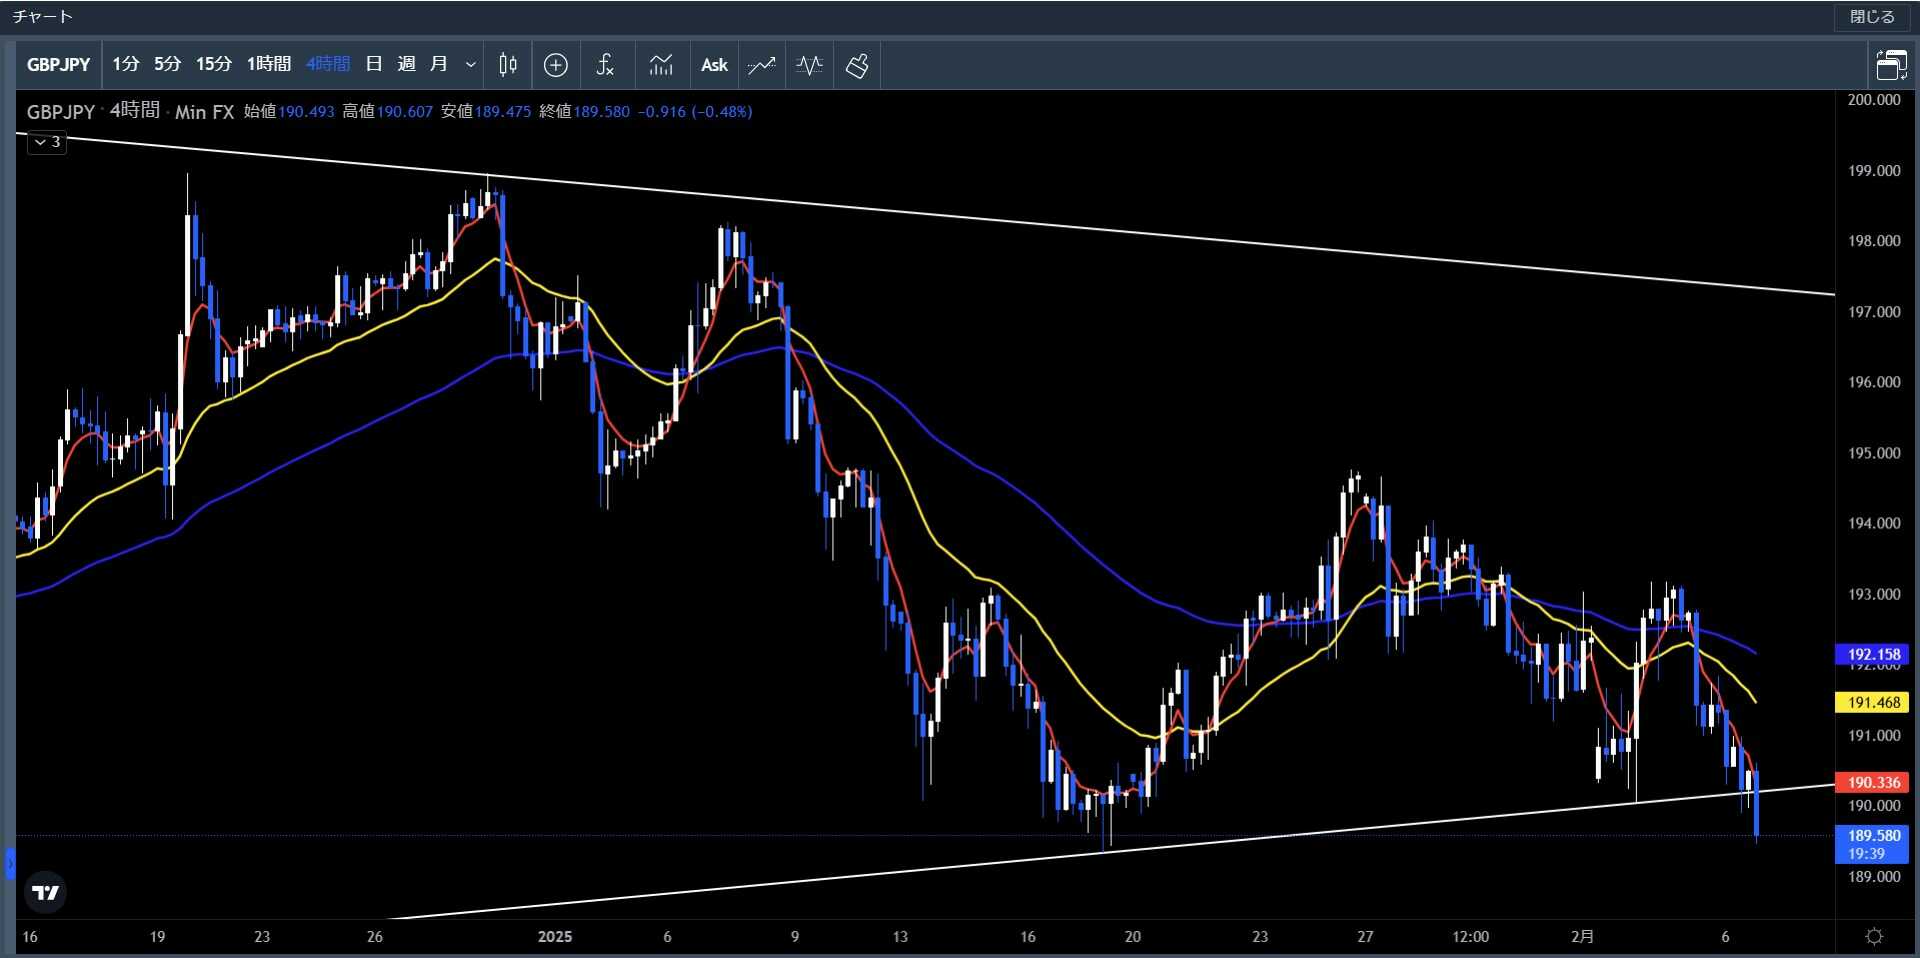Select the 4時間 timeframe

pos(328,64)
